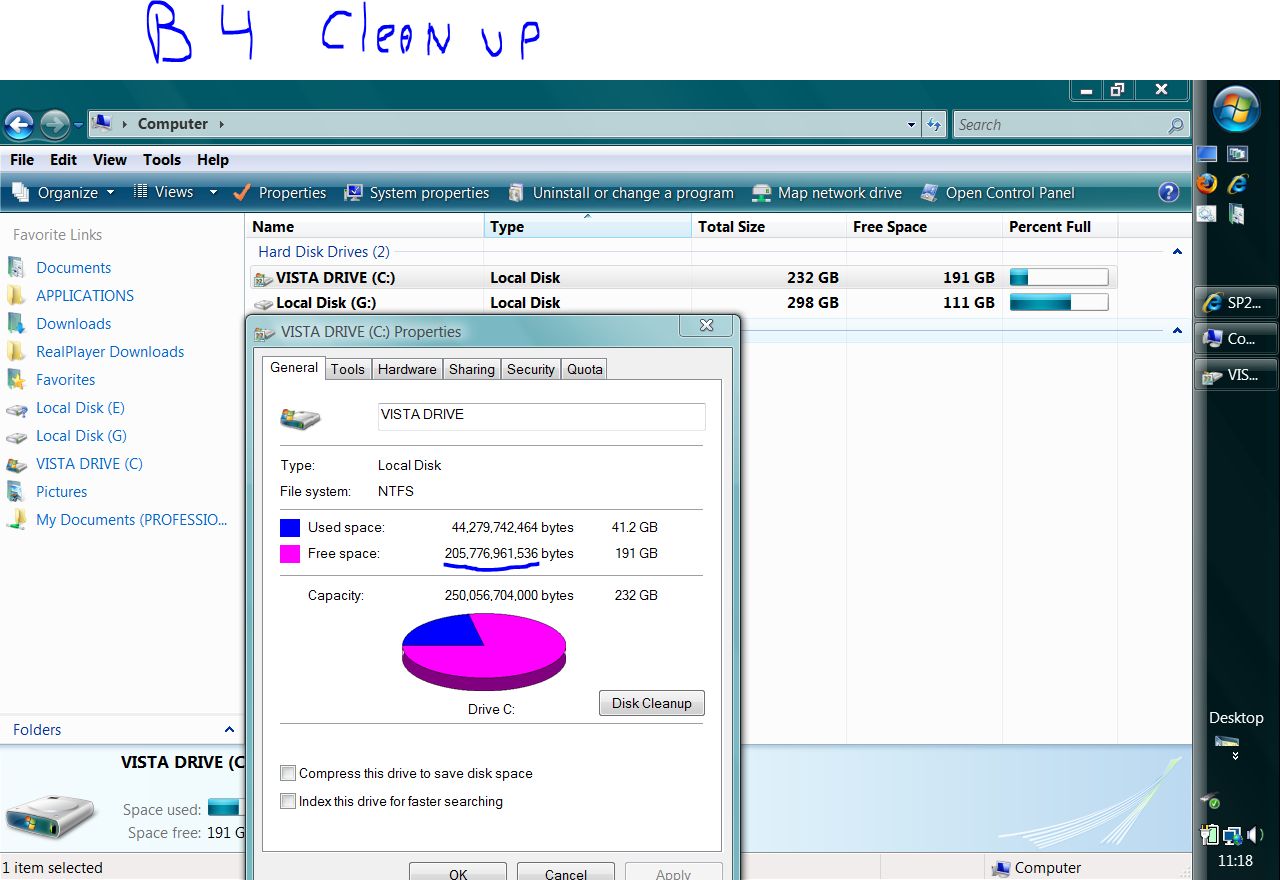This screenshot has width=1280, height=880.
Task: Open the address bar history dropdown
Action: pos(911,125)
